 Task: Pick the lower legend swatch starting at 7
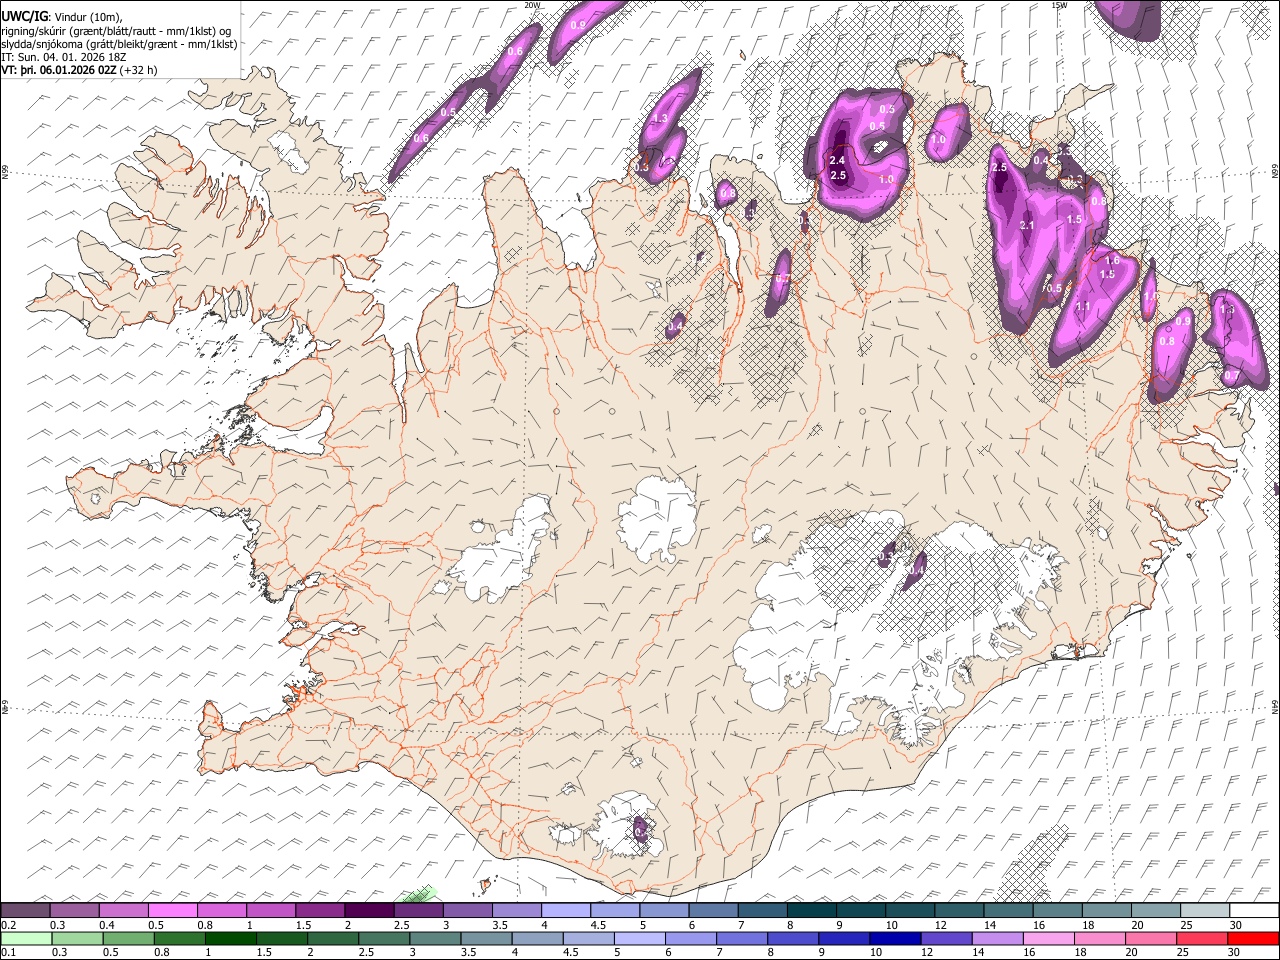pos(744,938)
